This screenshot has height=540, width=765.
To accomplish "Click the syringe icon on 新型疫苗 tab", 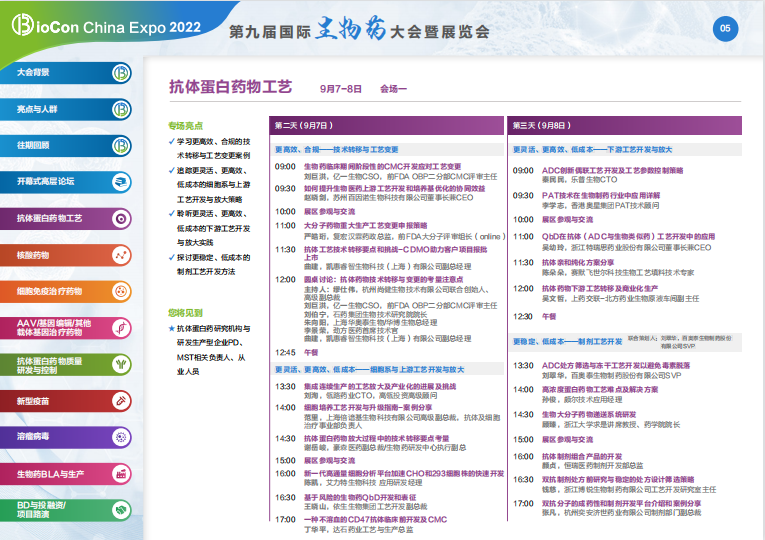I will click(x=121, y=401).
